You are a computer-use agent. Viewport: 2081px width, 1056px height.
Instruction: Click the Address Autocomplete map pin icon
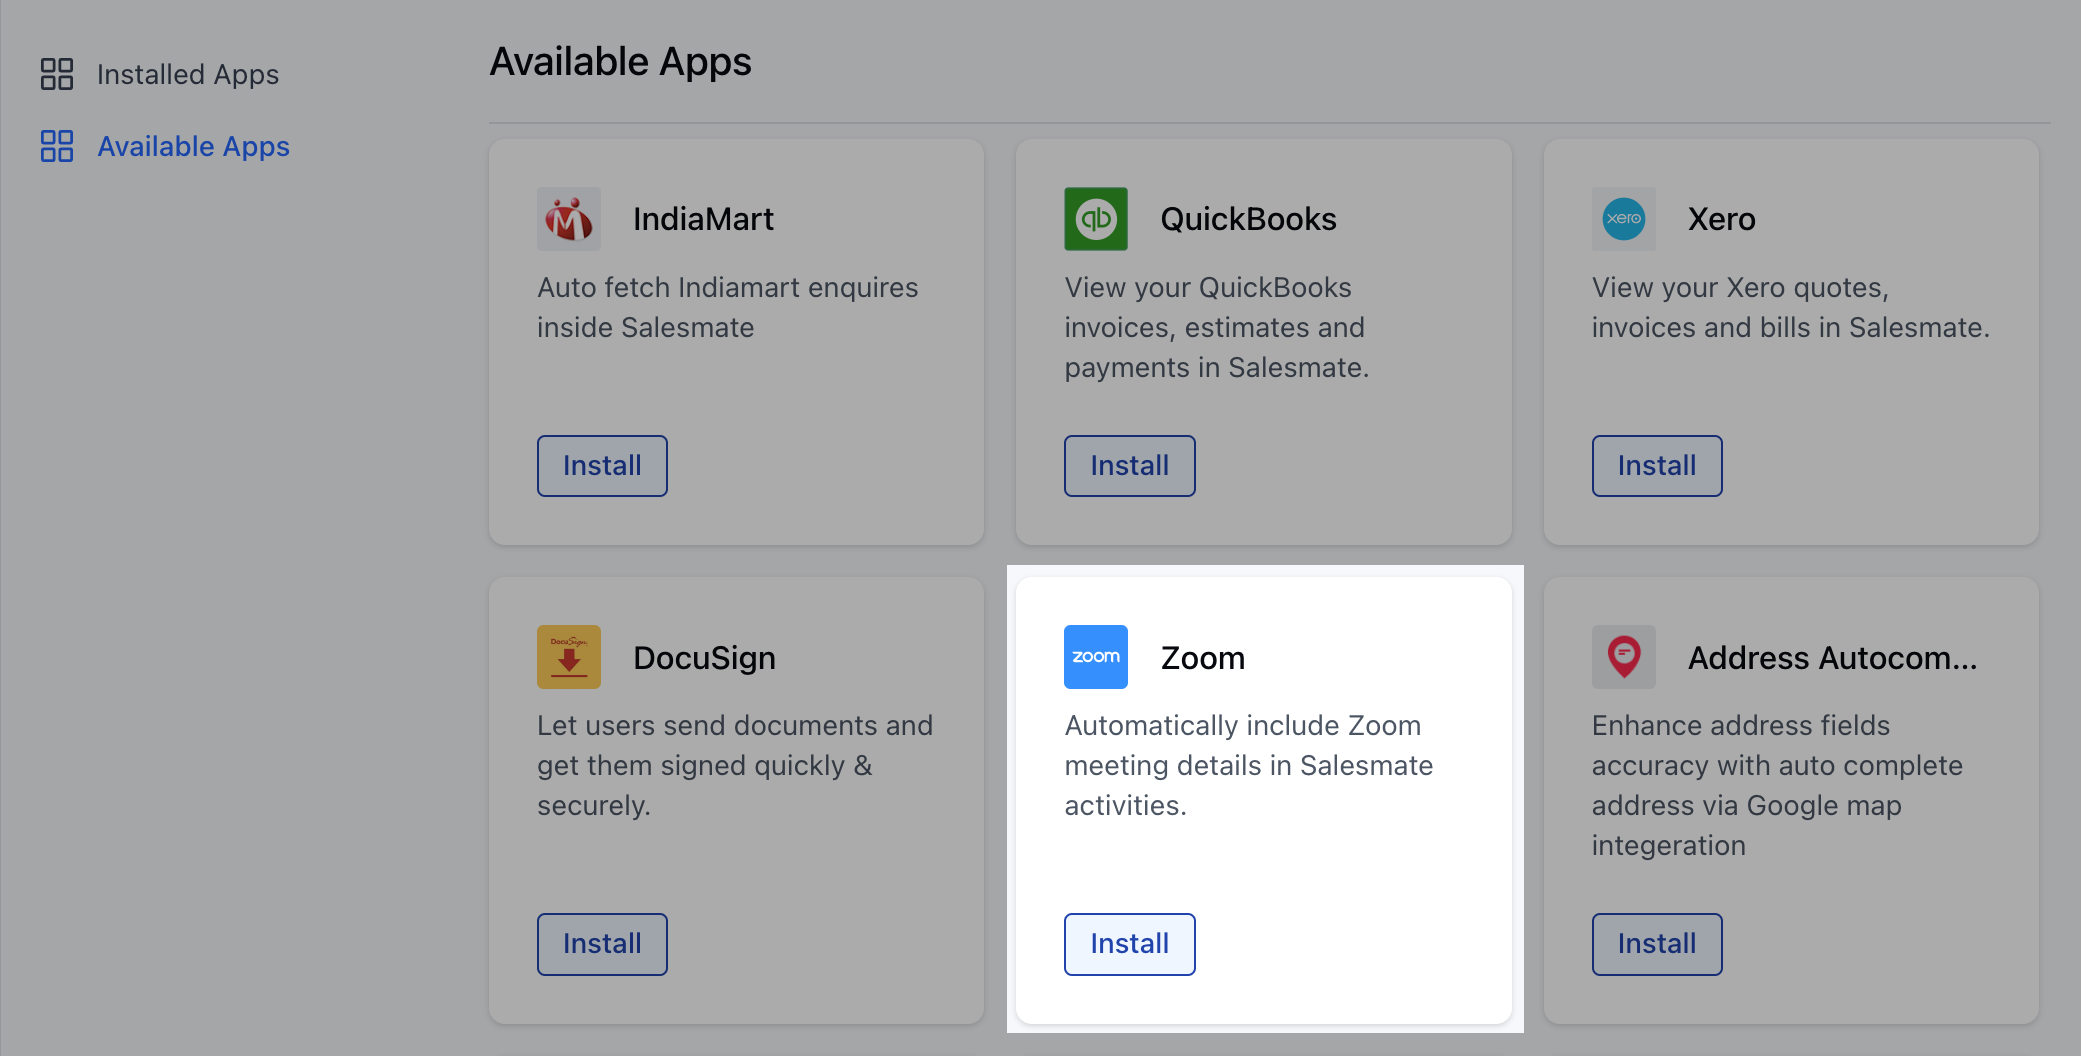click(x=1624, y=657)
